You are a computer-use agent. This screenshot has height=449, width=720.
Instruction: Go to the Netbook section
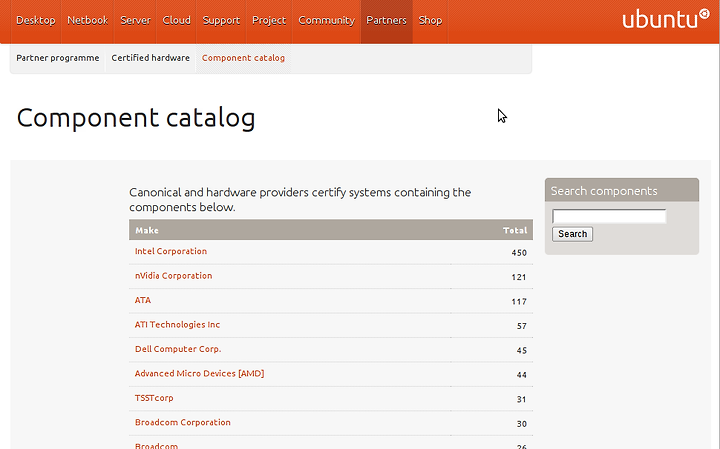[87, 20]
